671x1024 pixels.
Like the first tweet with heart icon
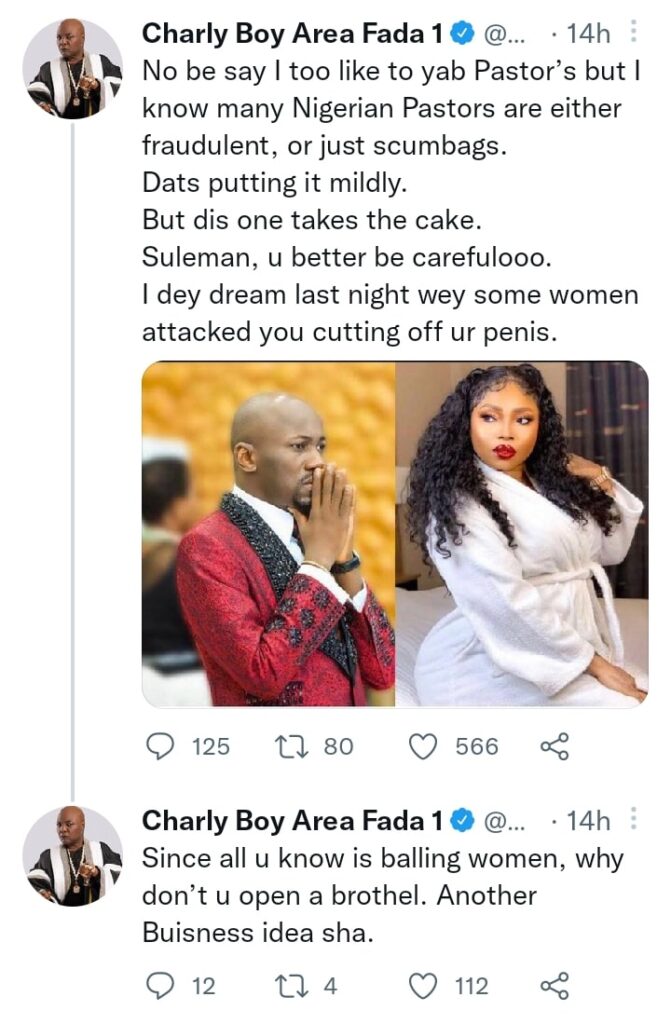(x=424, y=746)
